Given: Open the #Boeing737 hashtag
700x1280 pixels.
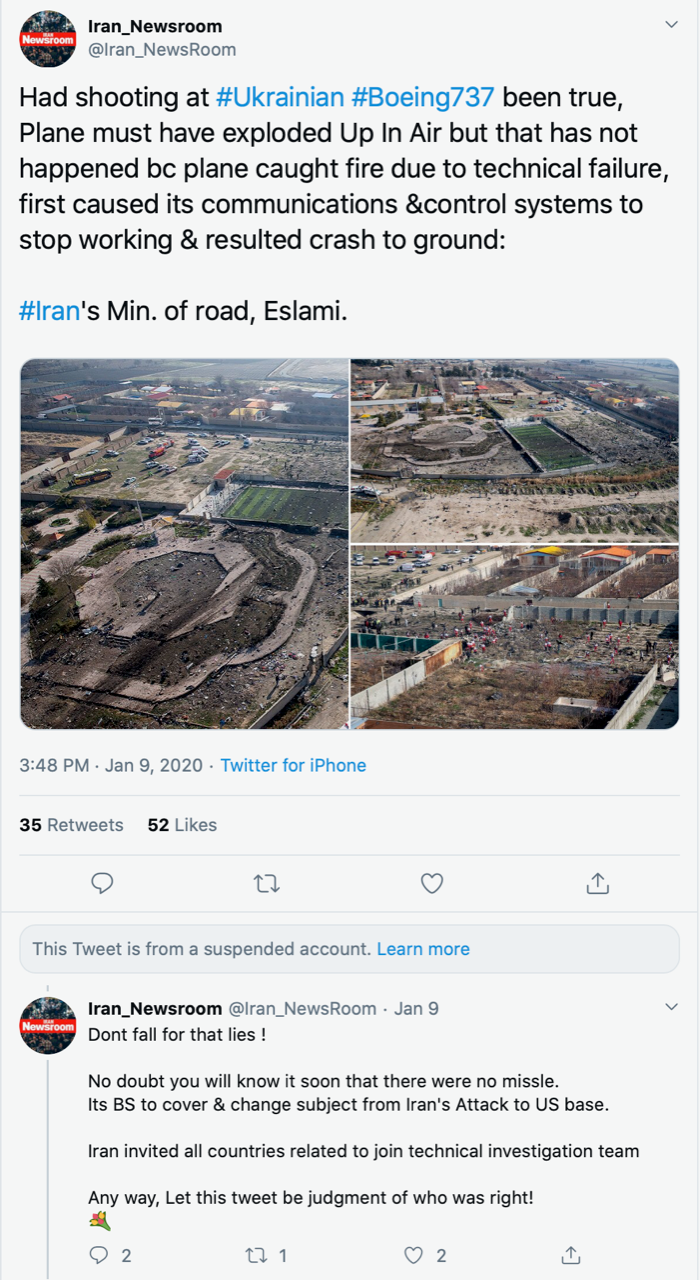Looking at the screenshot, I should [423, 97].
